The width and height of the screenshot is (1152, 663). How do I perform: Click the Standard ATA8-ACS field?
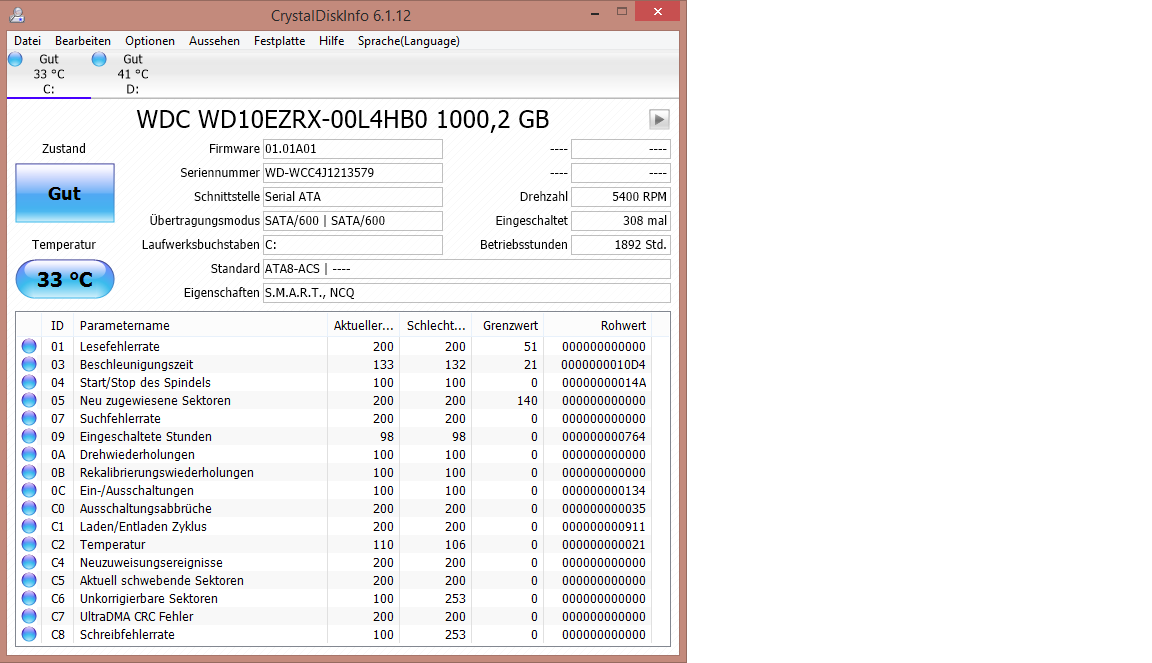tap(467, 269)
